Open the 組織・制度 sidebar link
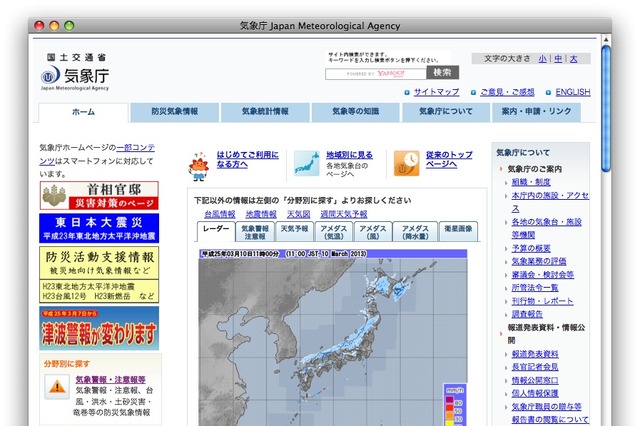This screenshot has width=640, height=426. 531,182
